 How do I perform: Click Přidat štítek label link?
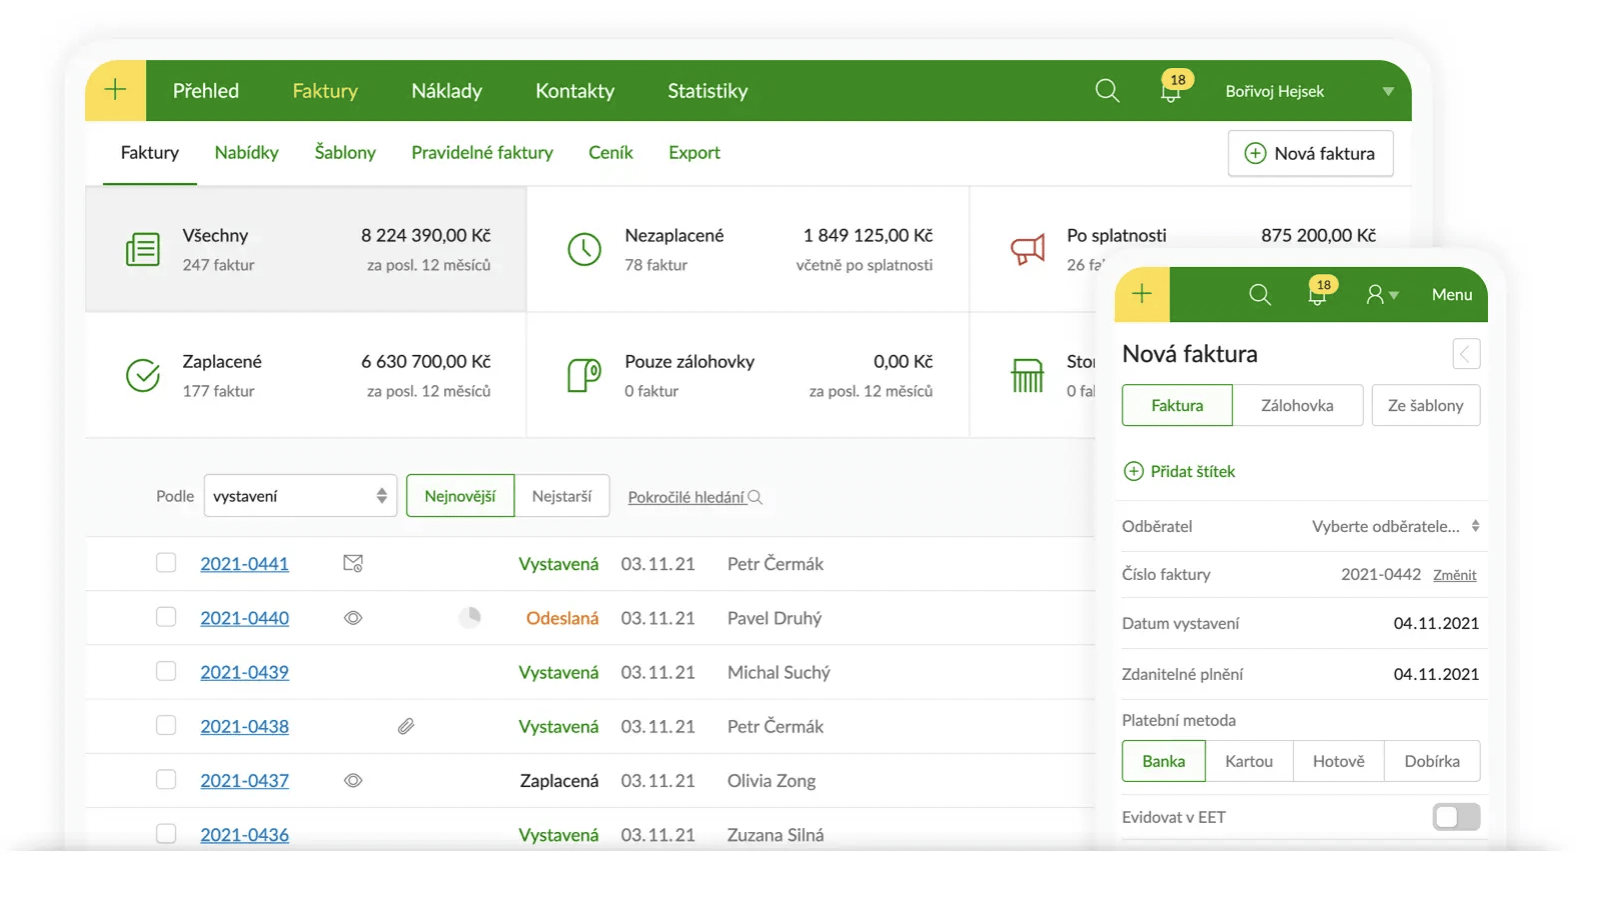point(1193,471)
